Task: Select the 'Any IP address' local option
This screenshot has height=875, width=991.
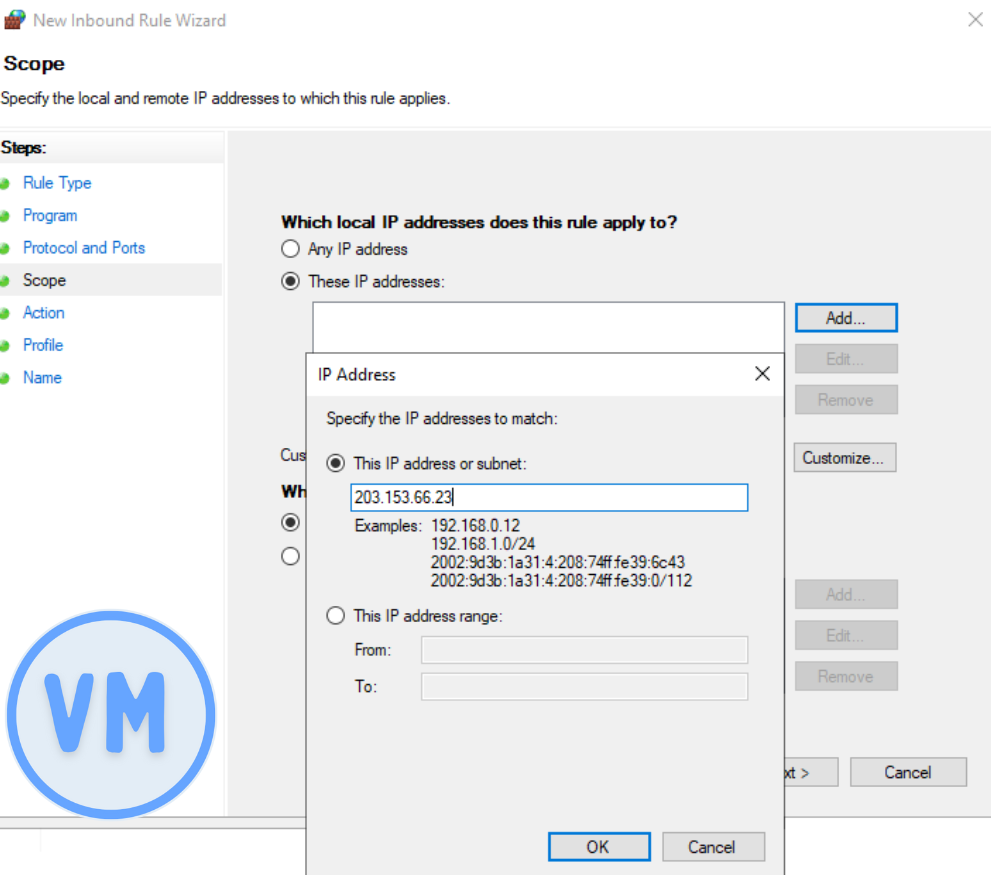Action: 291,249
